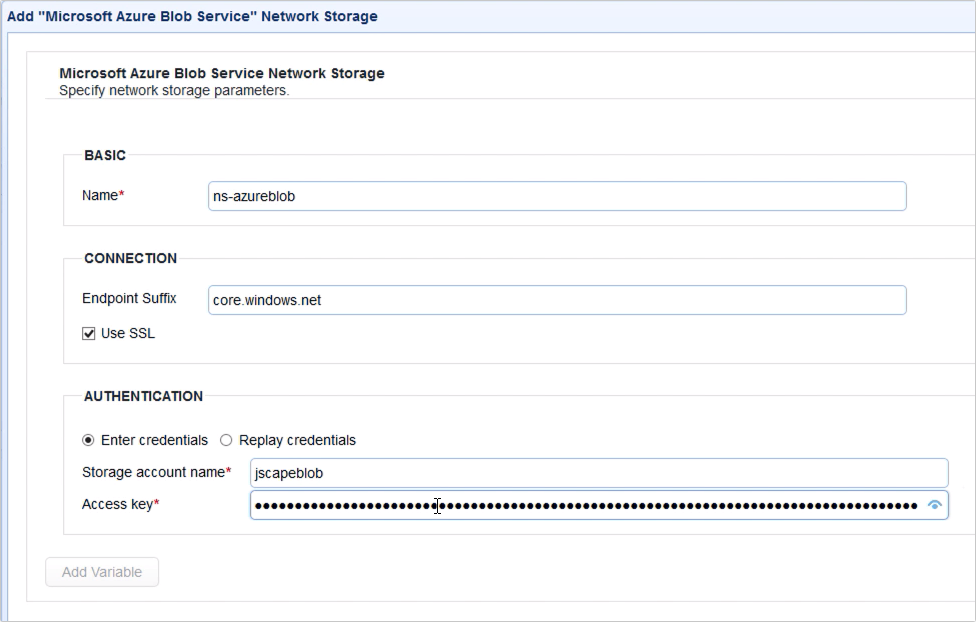Select the Replay credentials radio button
Screen dimensions: 976x622
tap(226, 440)
